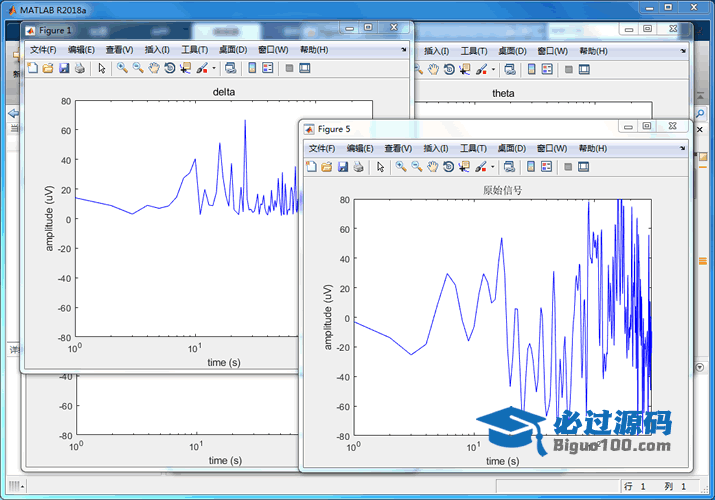Expand brush color dropdown arrow in Figure 5
The height and width of the screenshot is (500, 715).
point(491,167)
